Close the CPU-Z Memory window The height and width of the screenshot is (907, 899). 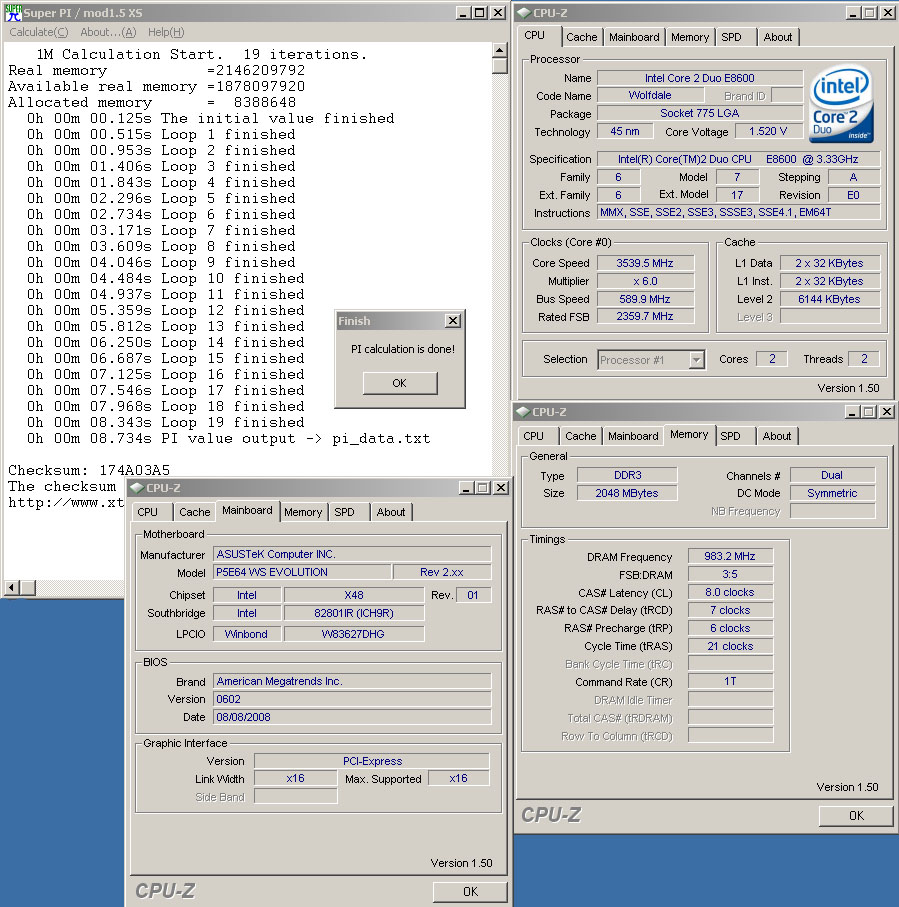click(887, 412)
